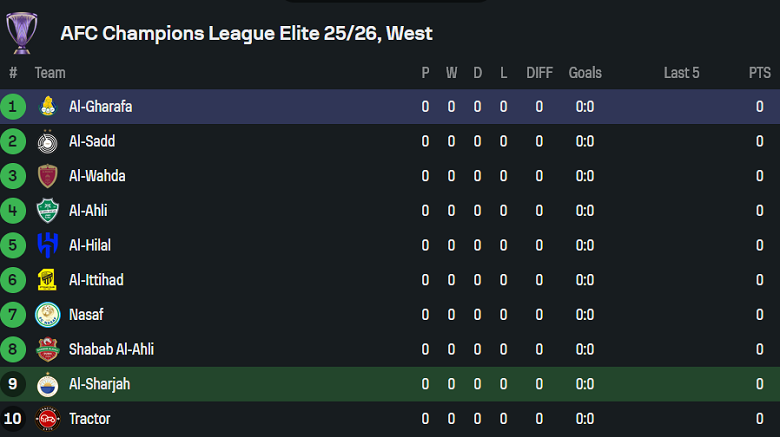Click the AFC Champions League trophy icon
Image resolution: width=780 pixels, height=437 pixels.
(21, 32)
